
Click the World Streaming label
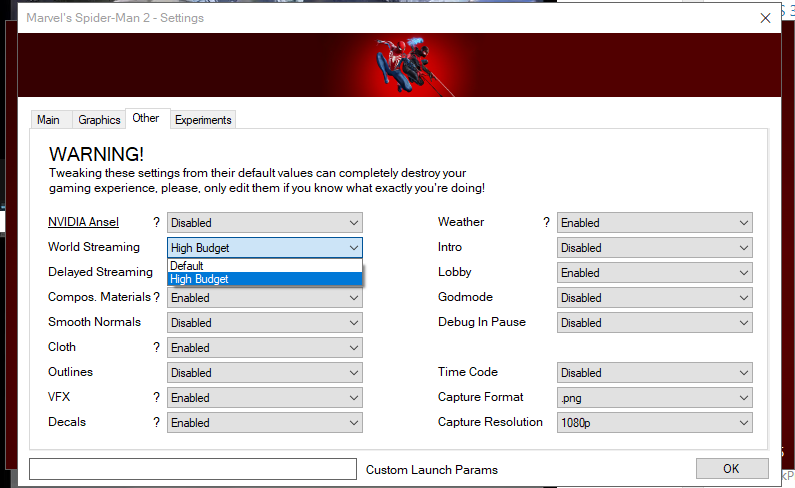click(94, 247)
